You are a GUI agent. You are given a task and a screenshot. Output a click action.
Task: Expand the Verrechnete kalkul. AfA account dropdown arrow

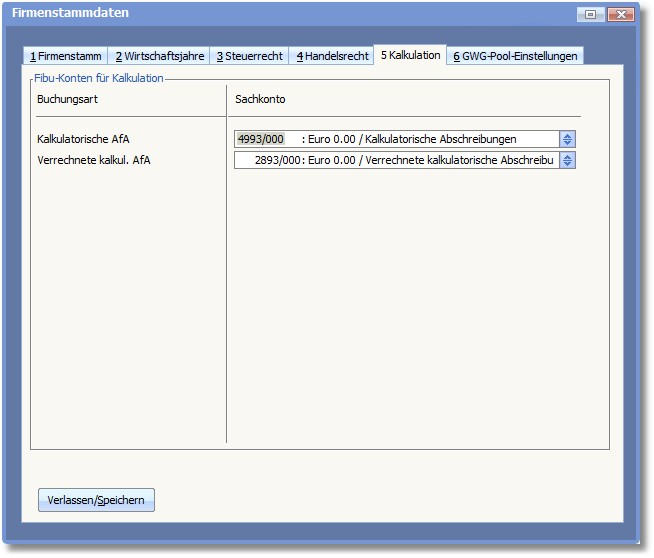click(567, 160)
